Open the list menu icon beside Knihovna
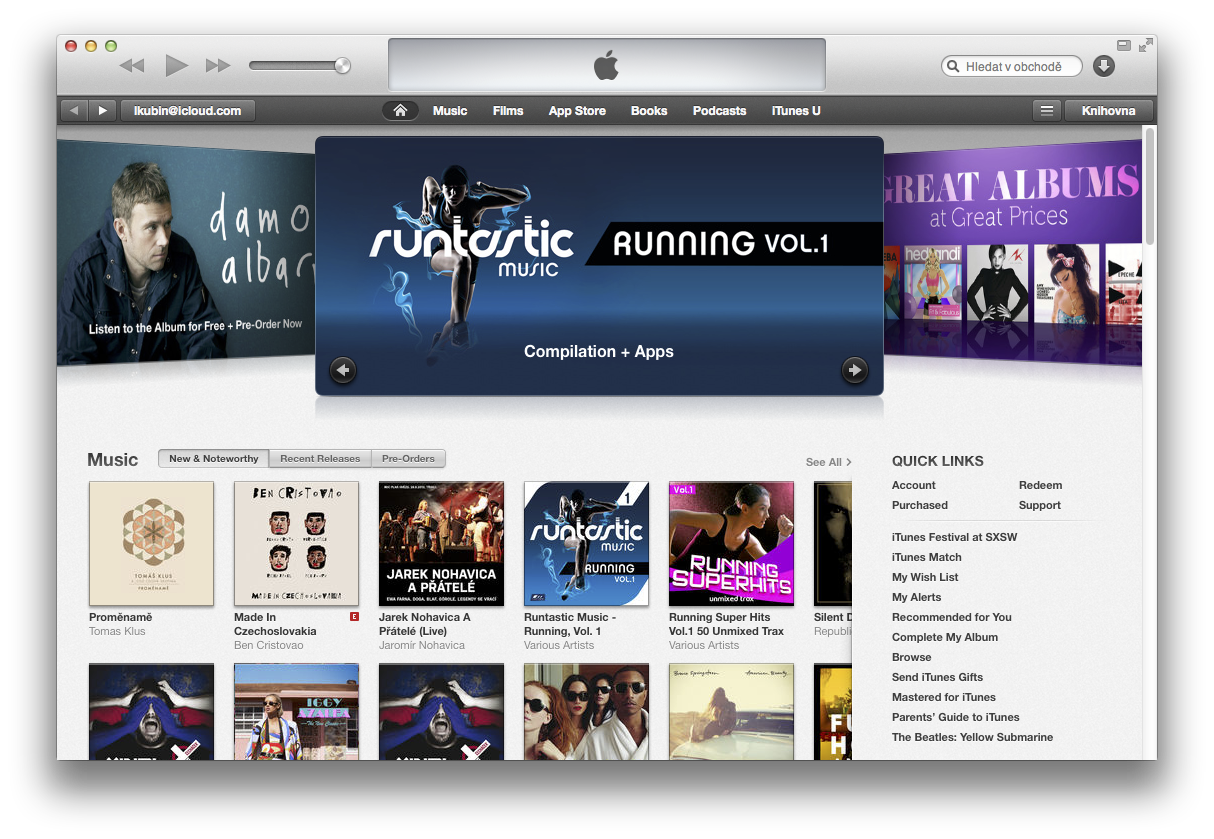This screenshot has height=839, width=1214. [1047, 111]
